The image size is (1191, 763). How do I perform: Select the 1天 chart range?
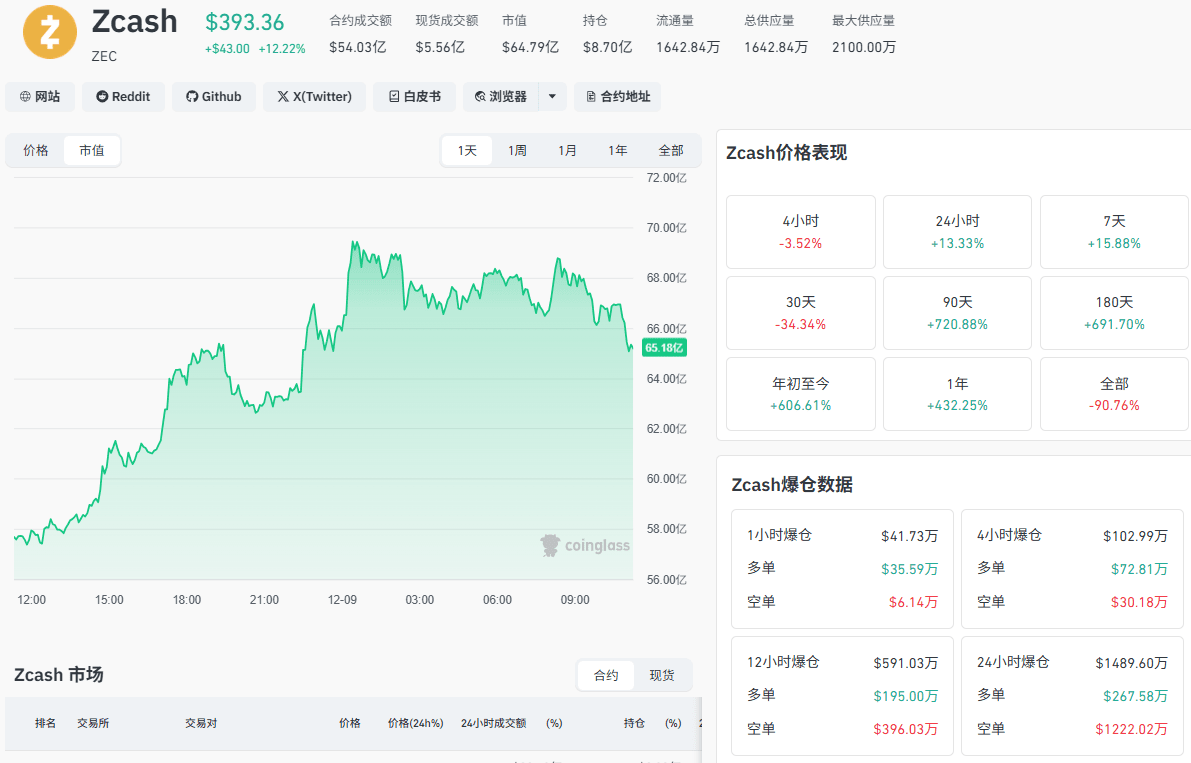(467, 150)
